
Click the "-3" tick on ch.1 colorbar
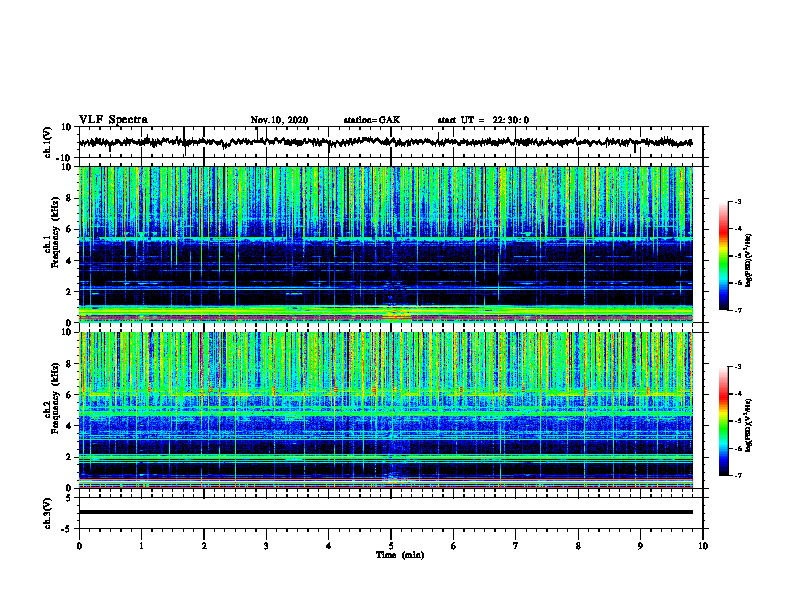pyautogui.click(x=738, y=202)
